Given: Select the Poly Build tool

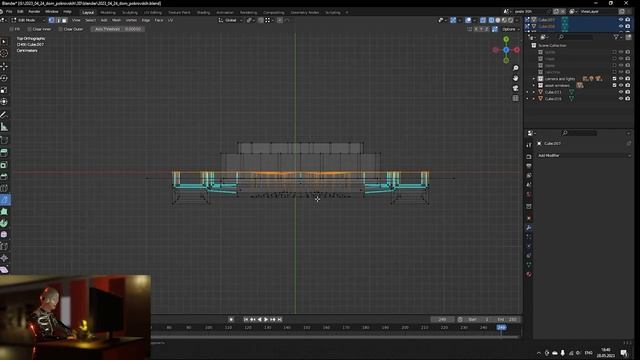Looking at the screenshot, I should click(4, 211).
